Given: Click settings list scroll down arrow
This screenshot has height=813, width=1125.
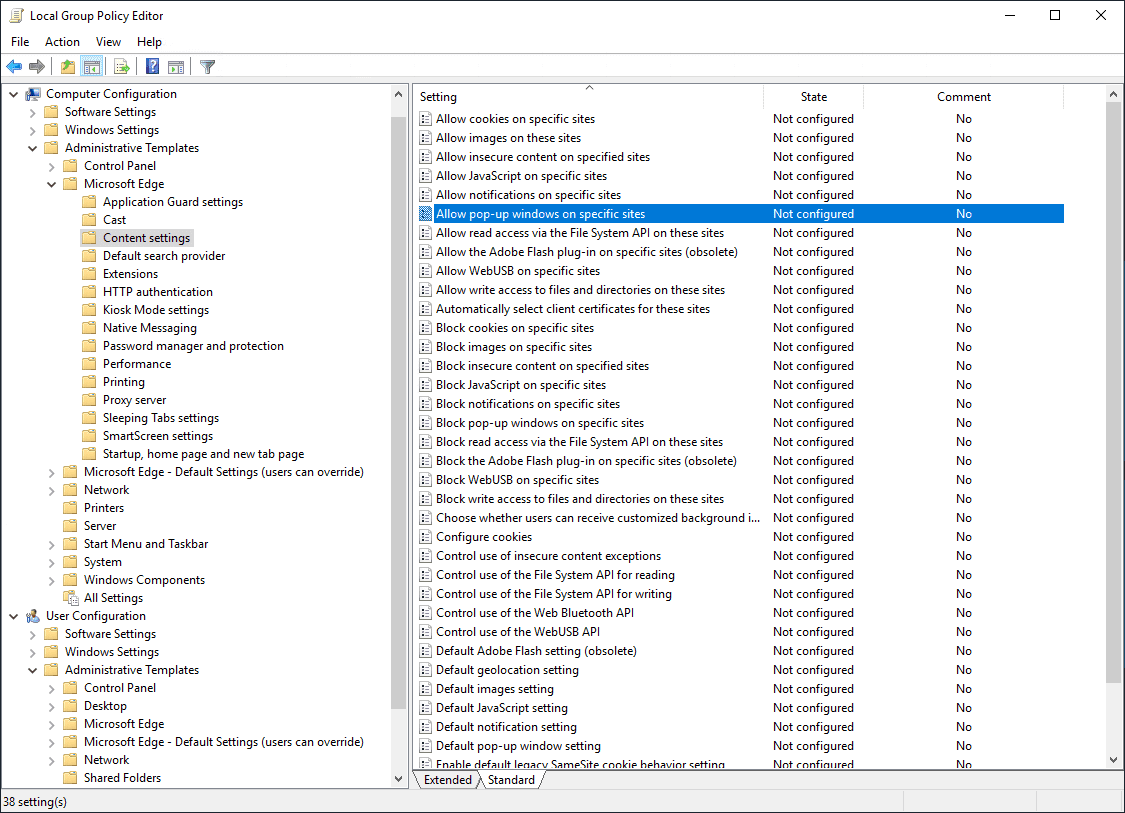Looking at the screenshot, I should (x=1113, y=759).
